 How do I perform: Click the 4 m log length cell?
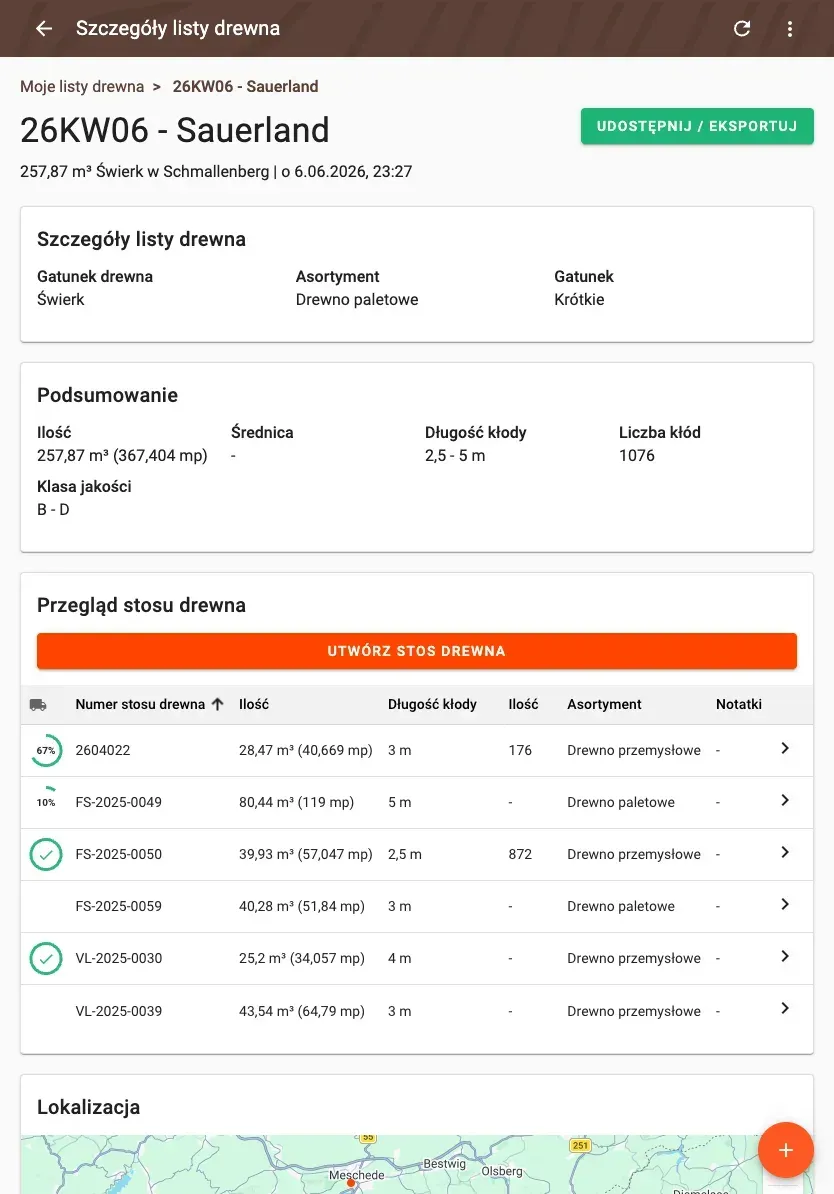click(399, 958)
